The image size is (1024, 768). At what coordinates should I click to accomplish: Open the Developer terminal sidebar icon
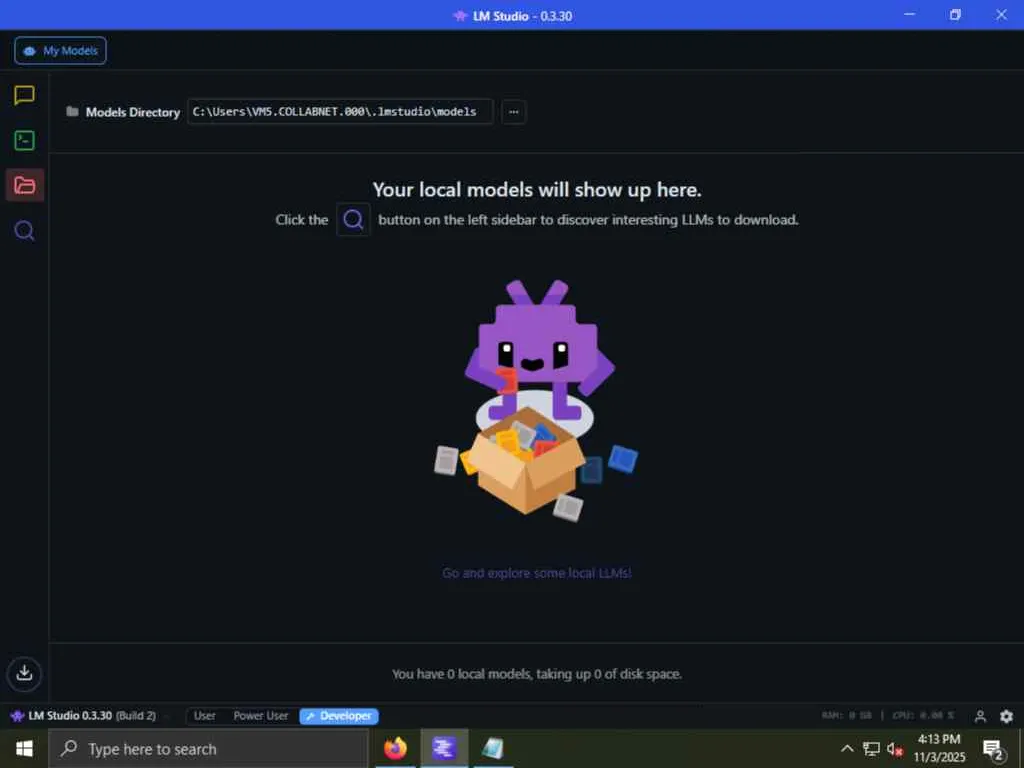[x=24, y=140]
